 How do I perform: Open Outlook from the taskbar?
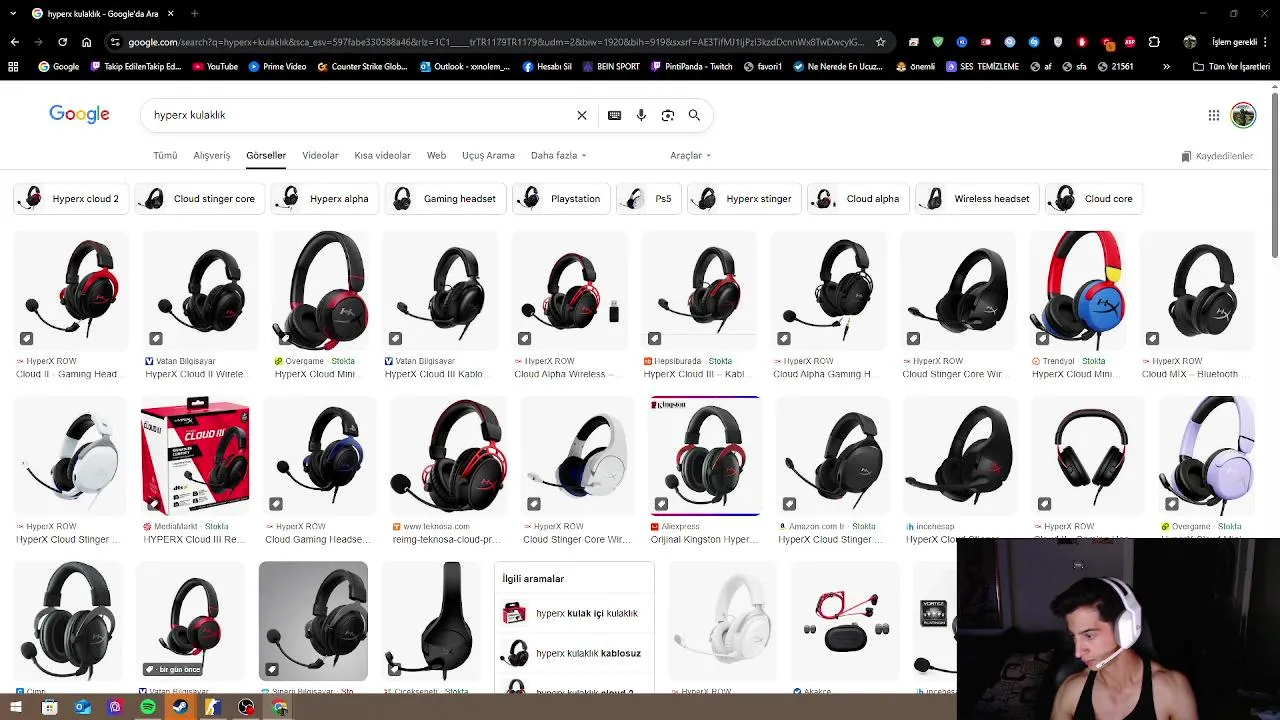[82, 708]
